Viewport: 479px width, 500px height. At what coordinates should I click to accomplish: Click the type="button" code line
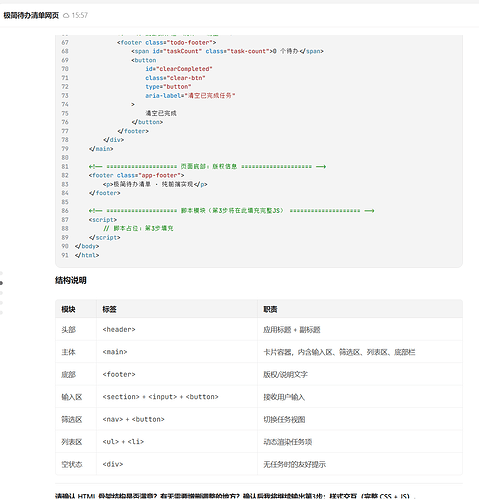(168, 86)
